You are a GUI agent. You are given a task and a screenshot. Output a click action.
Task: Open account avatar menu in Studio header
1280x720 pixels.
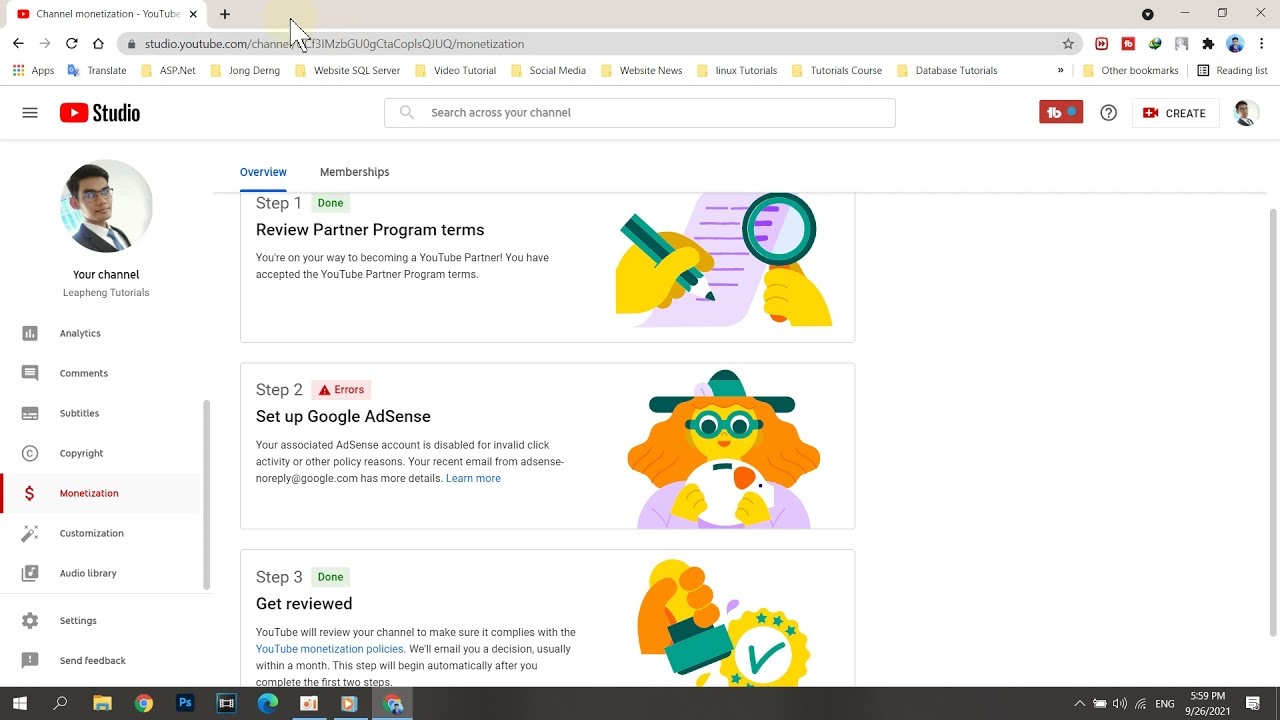(1245, 113)
